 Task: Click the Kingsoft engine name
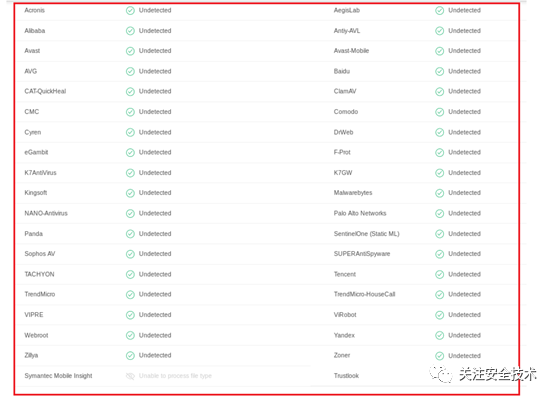[x=36, y=193]
